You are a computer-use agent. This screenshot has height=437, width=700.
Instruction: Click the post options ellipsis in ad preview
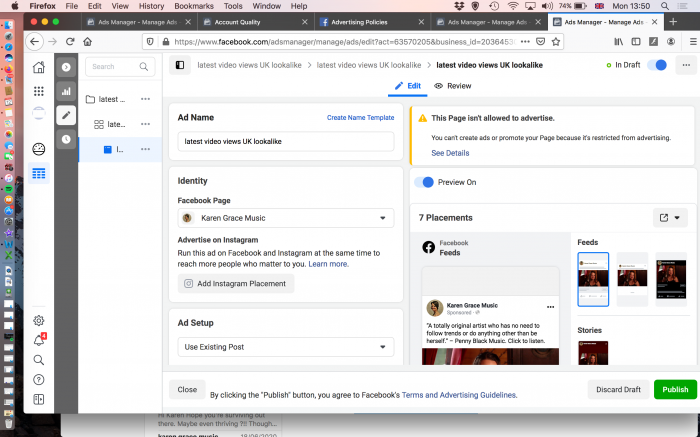pos(550,307)
